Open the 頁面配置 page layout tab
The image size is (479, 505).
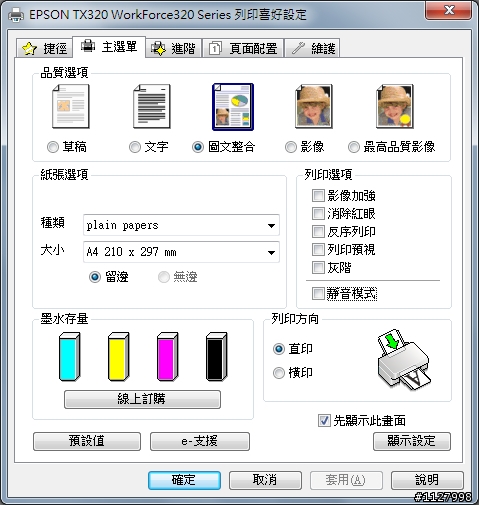click(243, 49)
